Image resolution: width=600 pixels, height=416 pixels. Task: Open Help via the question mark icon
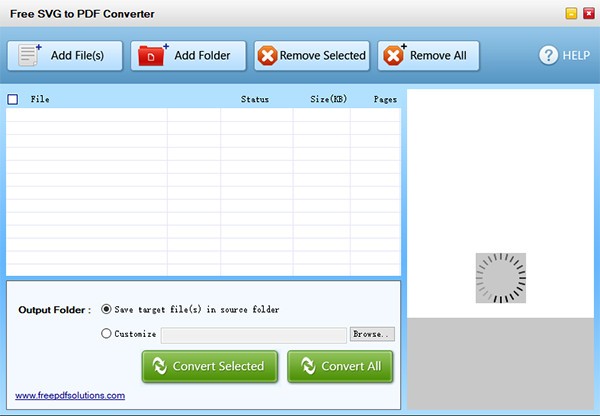point(548,55)
